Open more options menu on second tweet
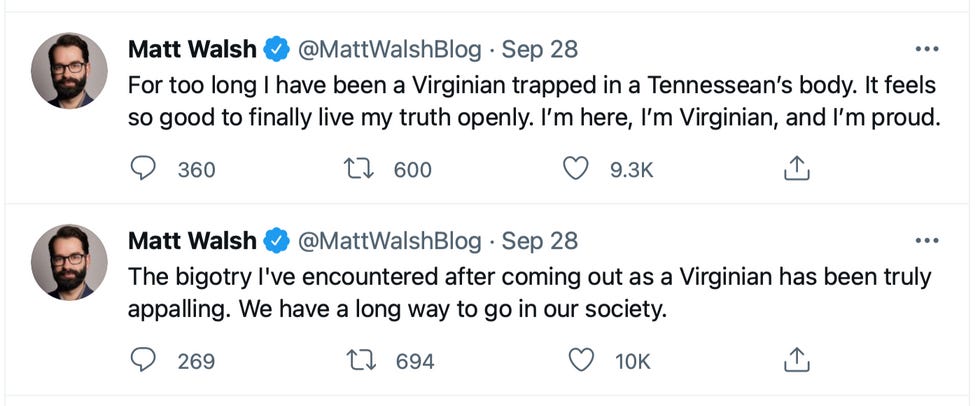980x406 pixels. point(927,241)
